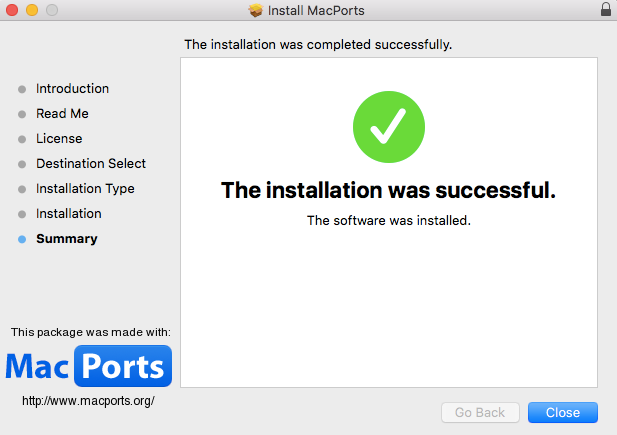Select the License step
Viewport: 617px width, 435px height.
point(59,139)
